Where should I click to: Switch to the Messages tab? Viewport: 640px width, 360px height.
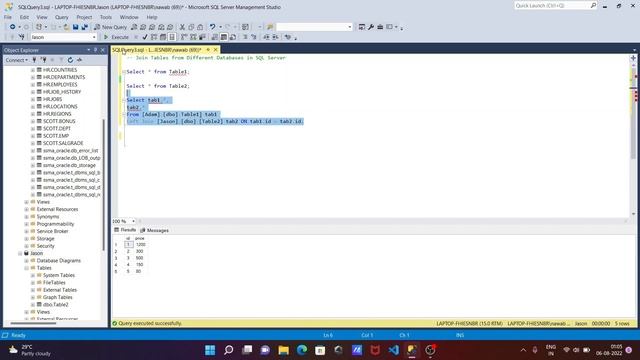click(154, 230)
